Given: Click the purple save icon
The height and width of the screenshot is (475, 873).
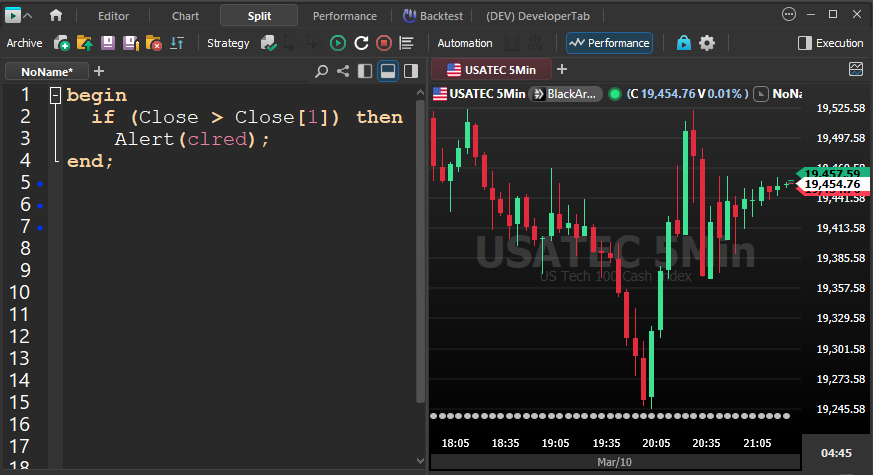Looking at the screenshot, I should pos(108,43).
